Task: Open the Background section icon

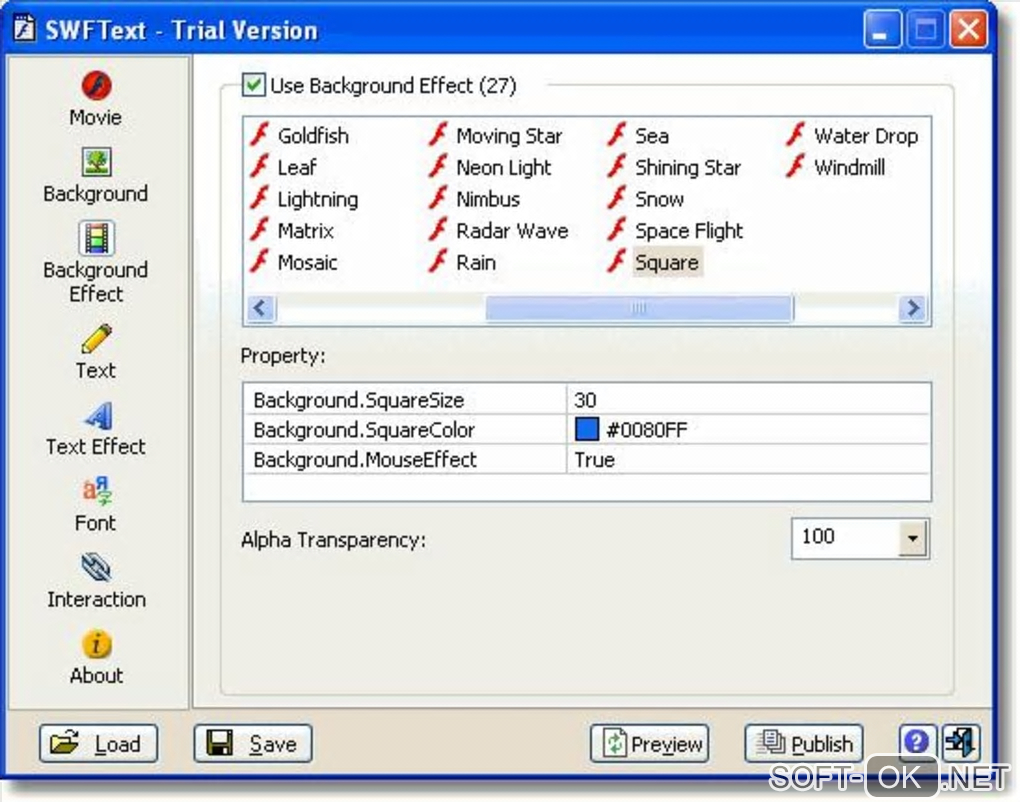Action: click(x=96, y=162)
